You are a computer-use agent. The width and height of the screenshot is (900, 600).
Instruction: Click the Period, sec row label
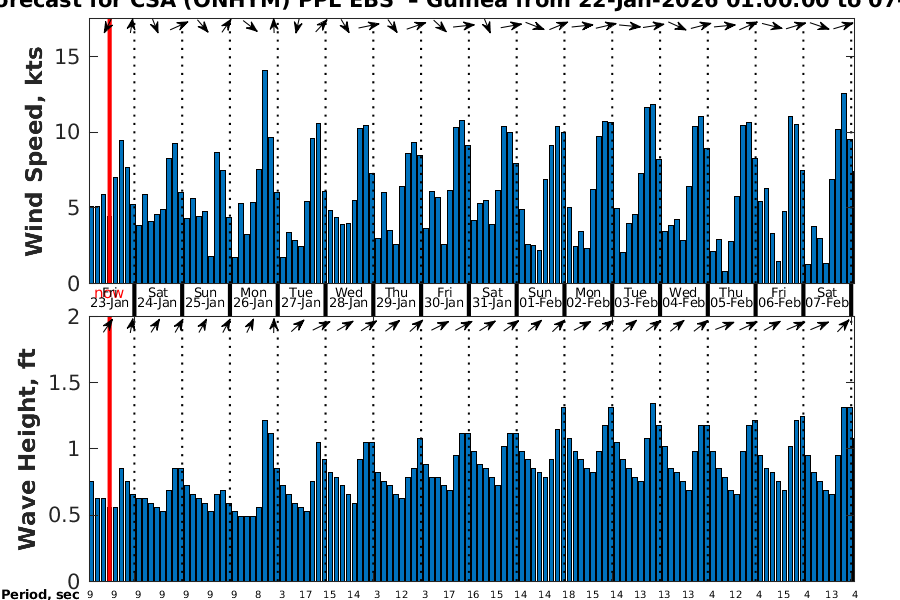(x=40, y=594)
